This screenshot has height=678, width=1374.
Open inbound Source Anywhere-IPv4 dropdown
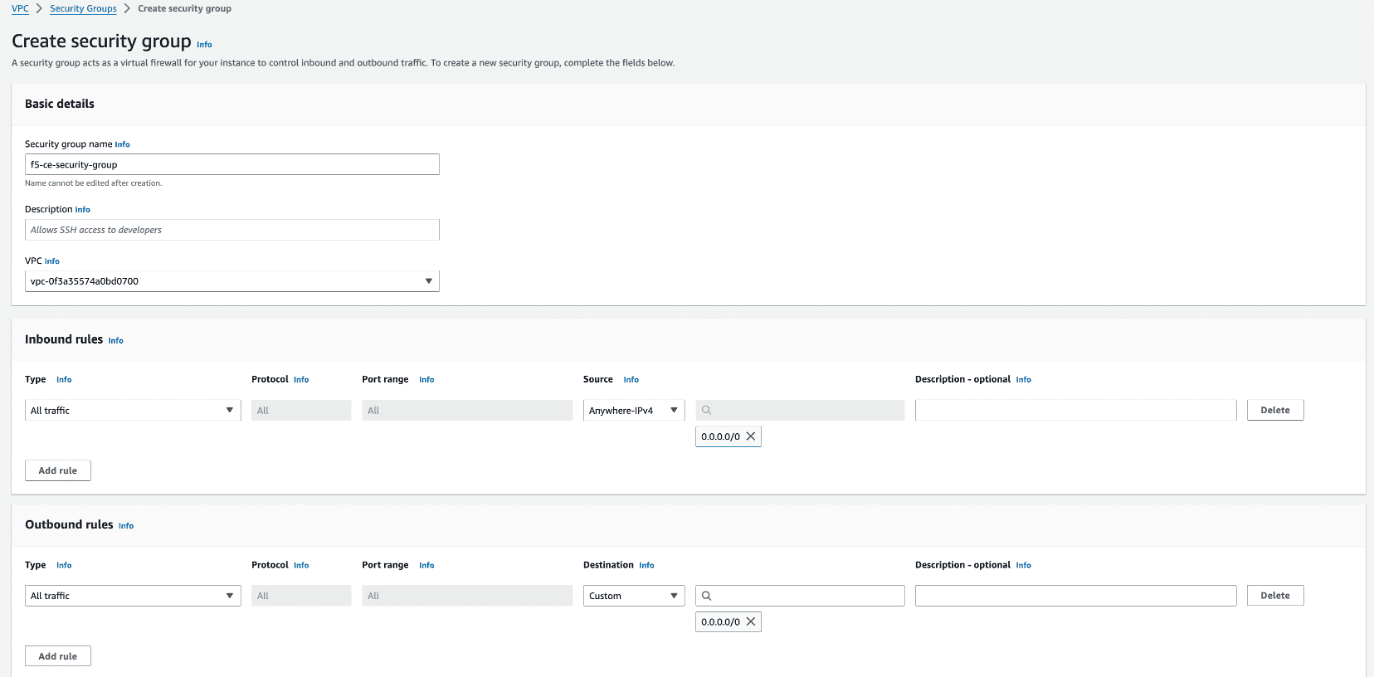click(x=634, y=410)
